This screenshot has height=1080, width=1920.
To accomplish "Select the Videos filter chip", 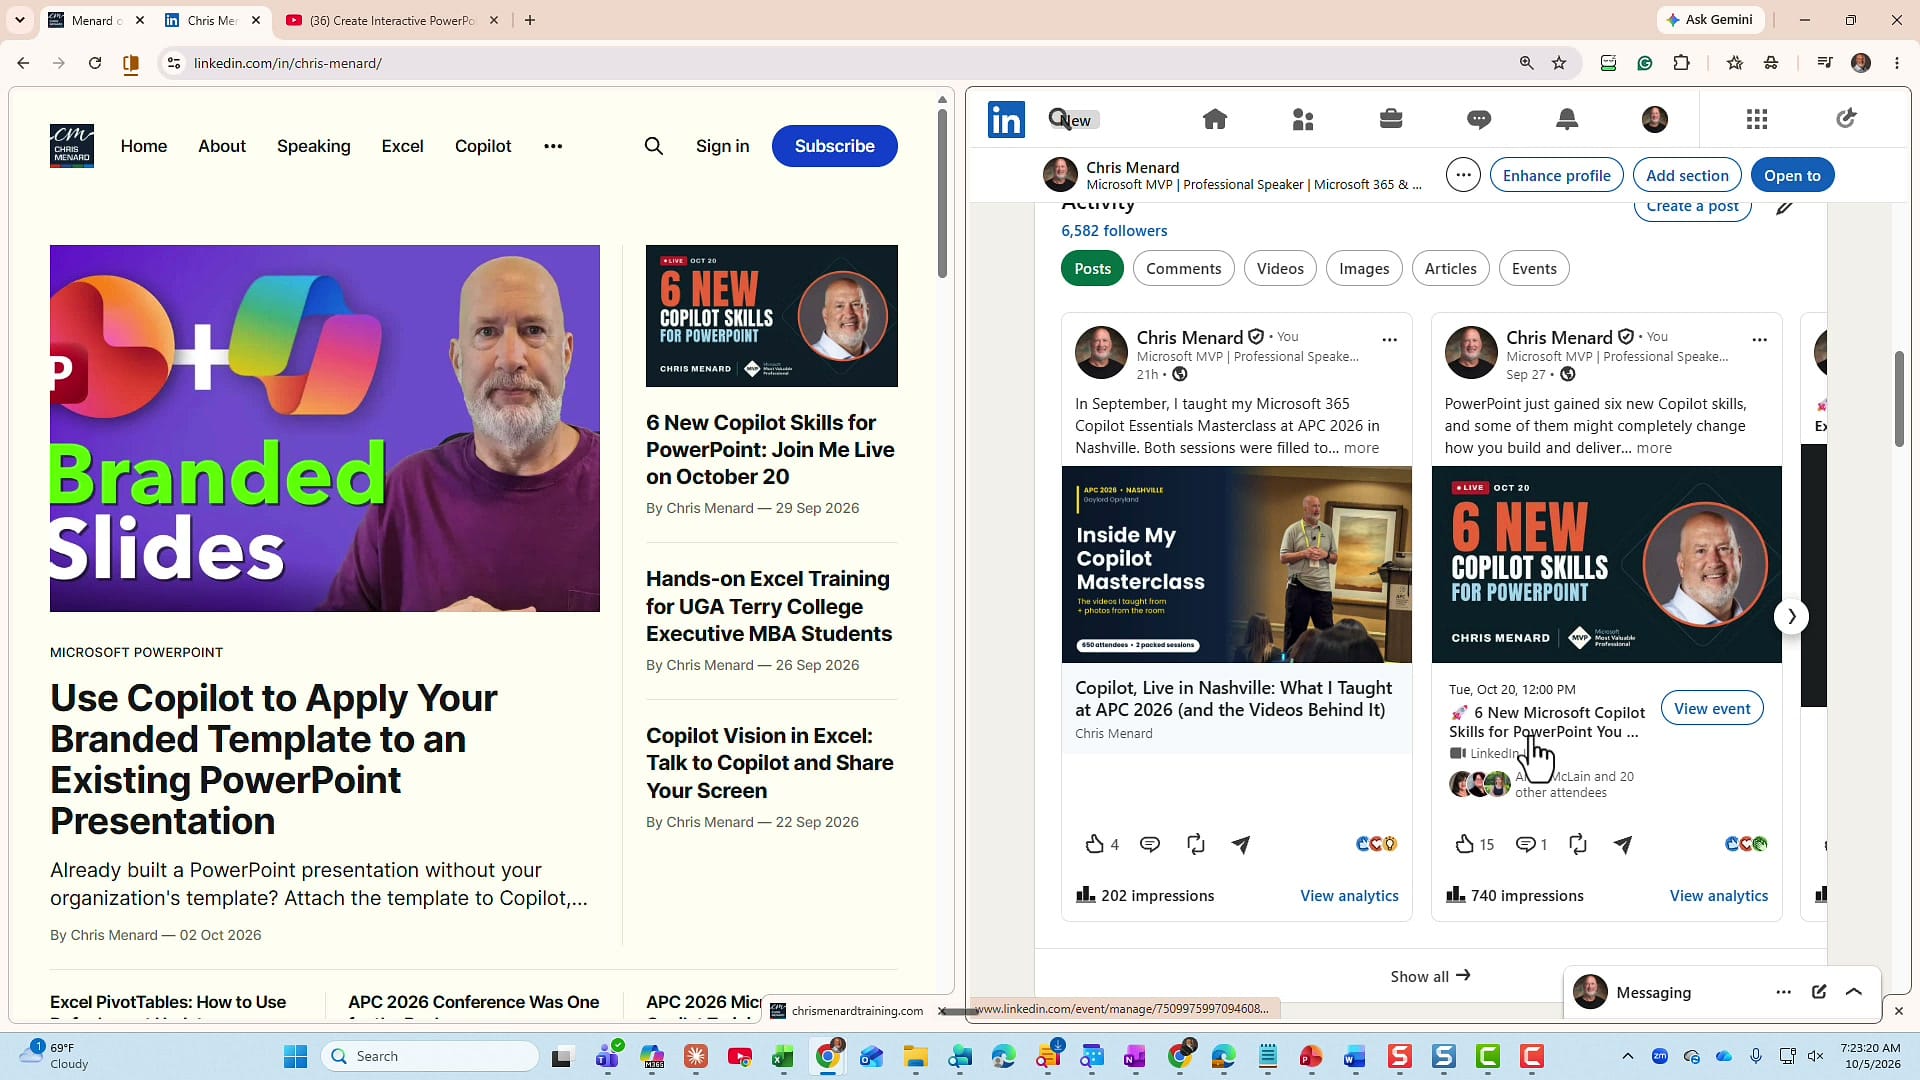I will pos(1280,269).
